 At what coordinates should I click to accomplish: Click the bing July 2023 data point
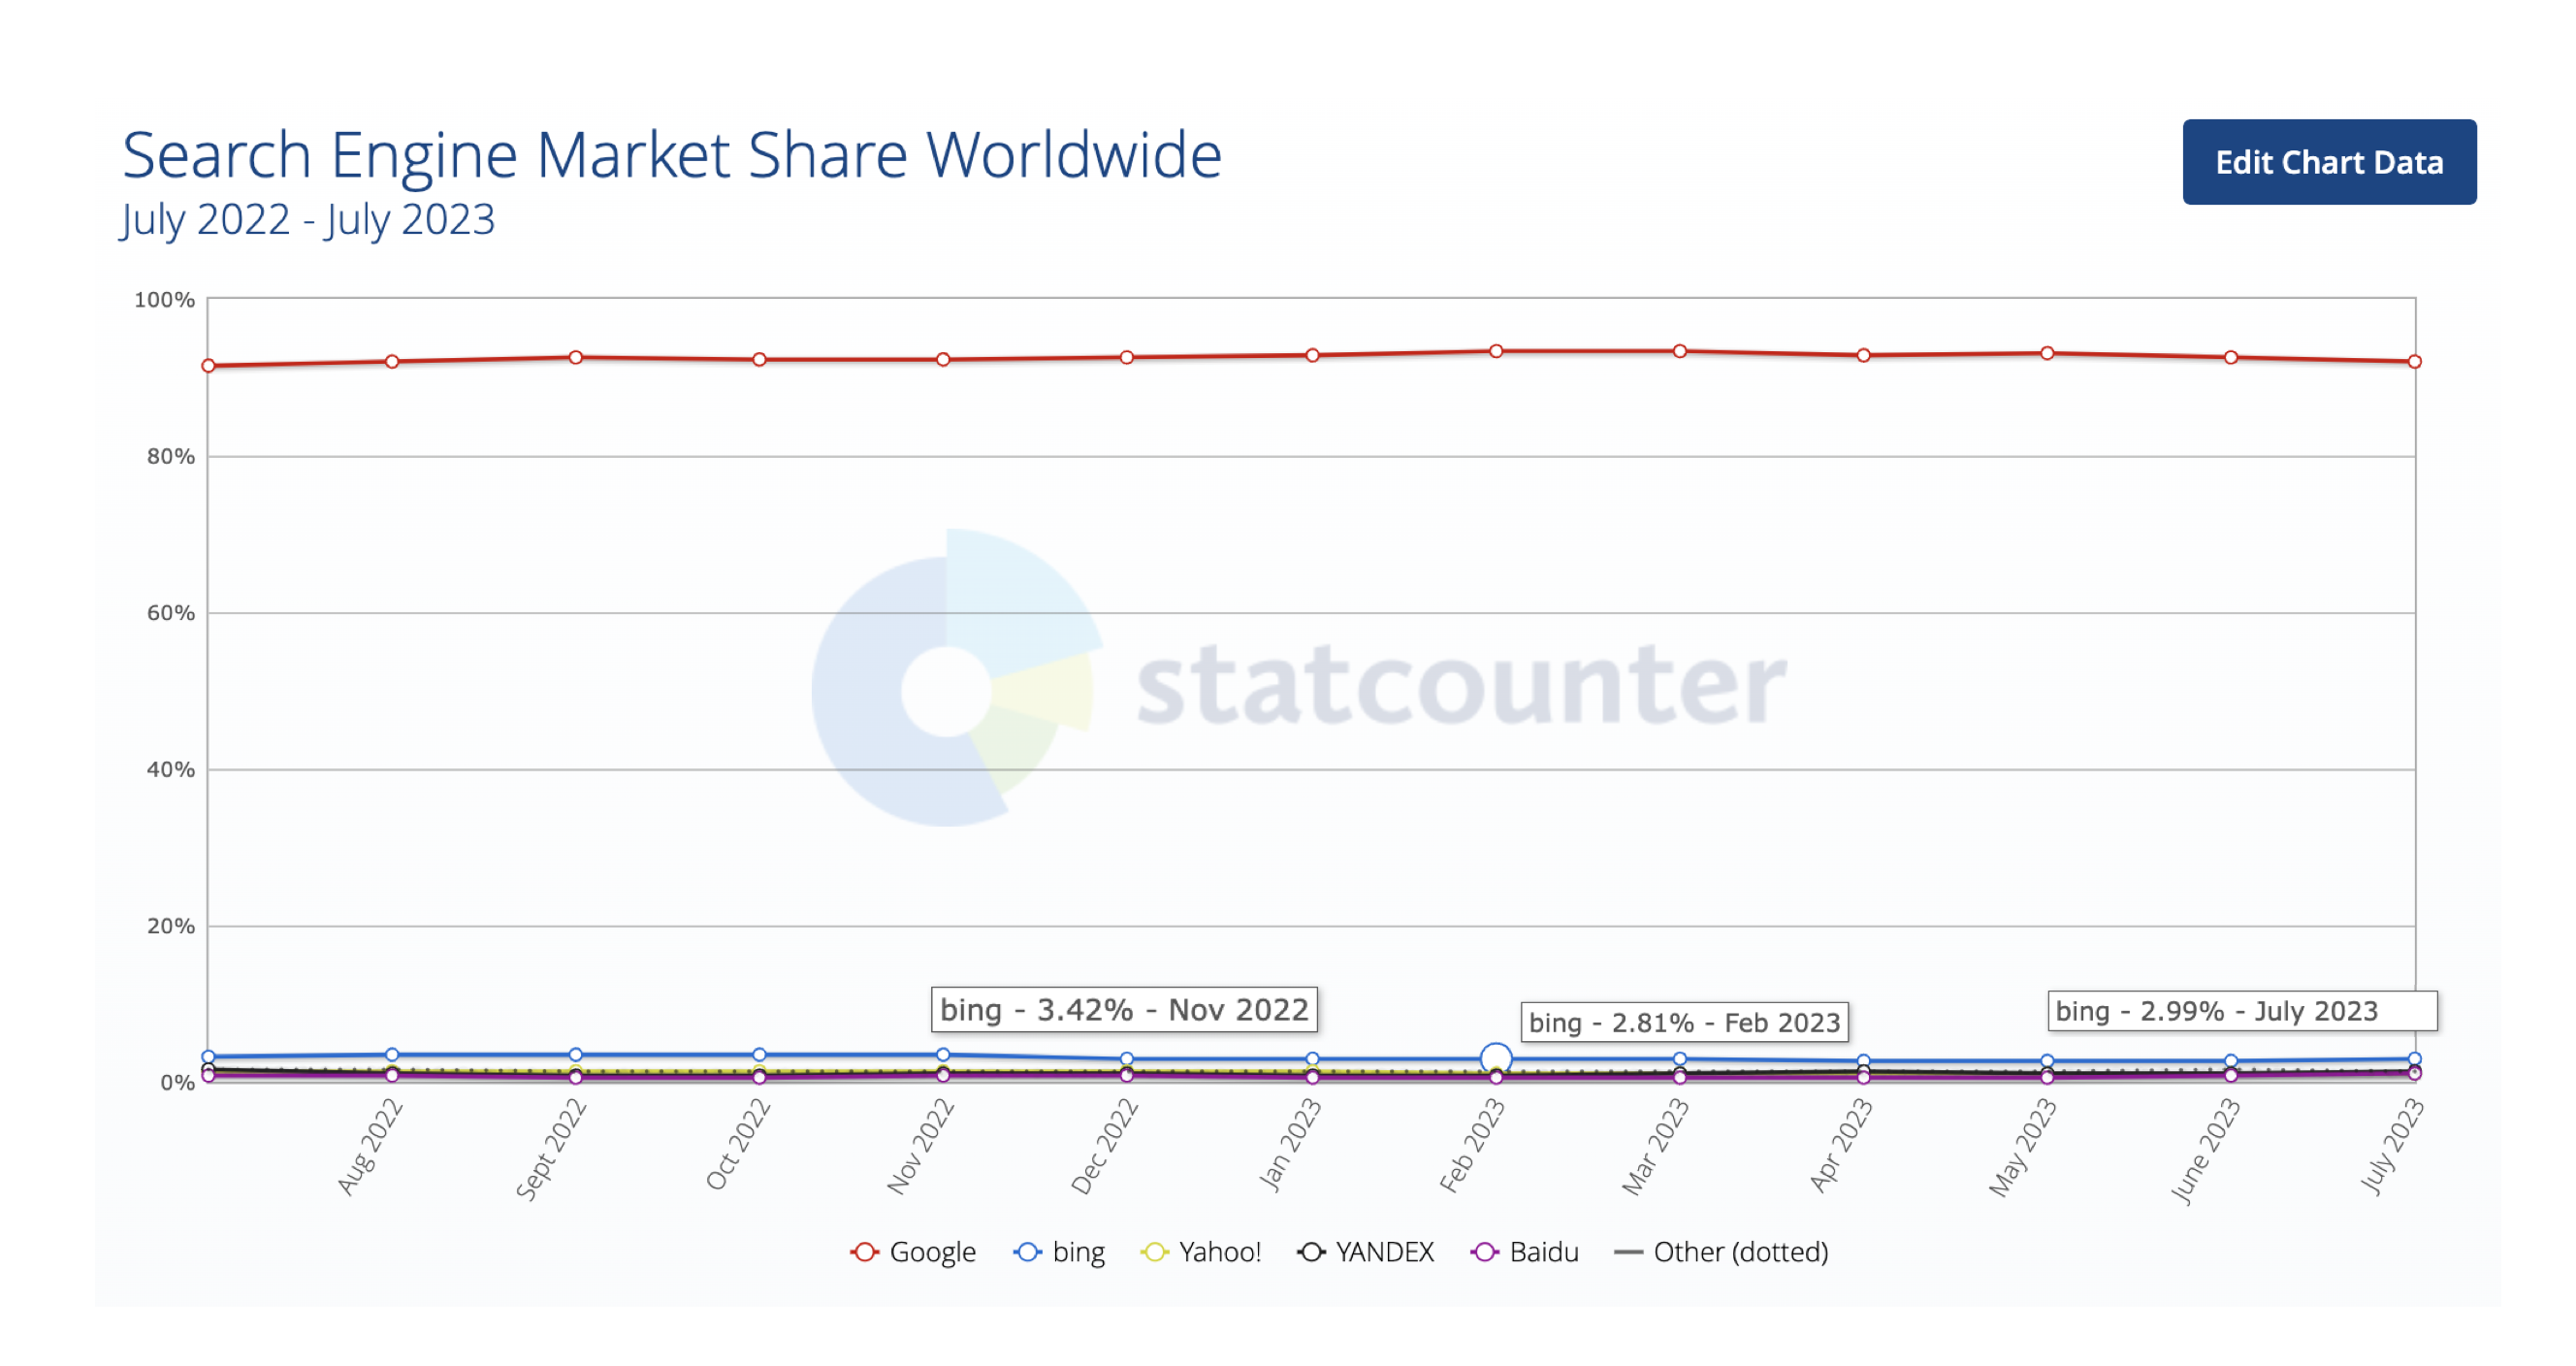pos(2414,1059)
